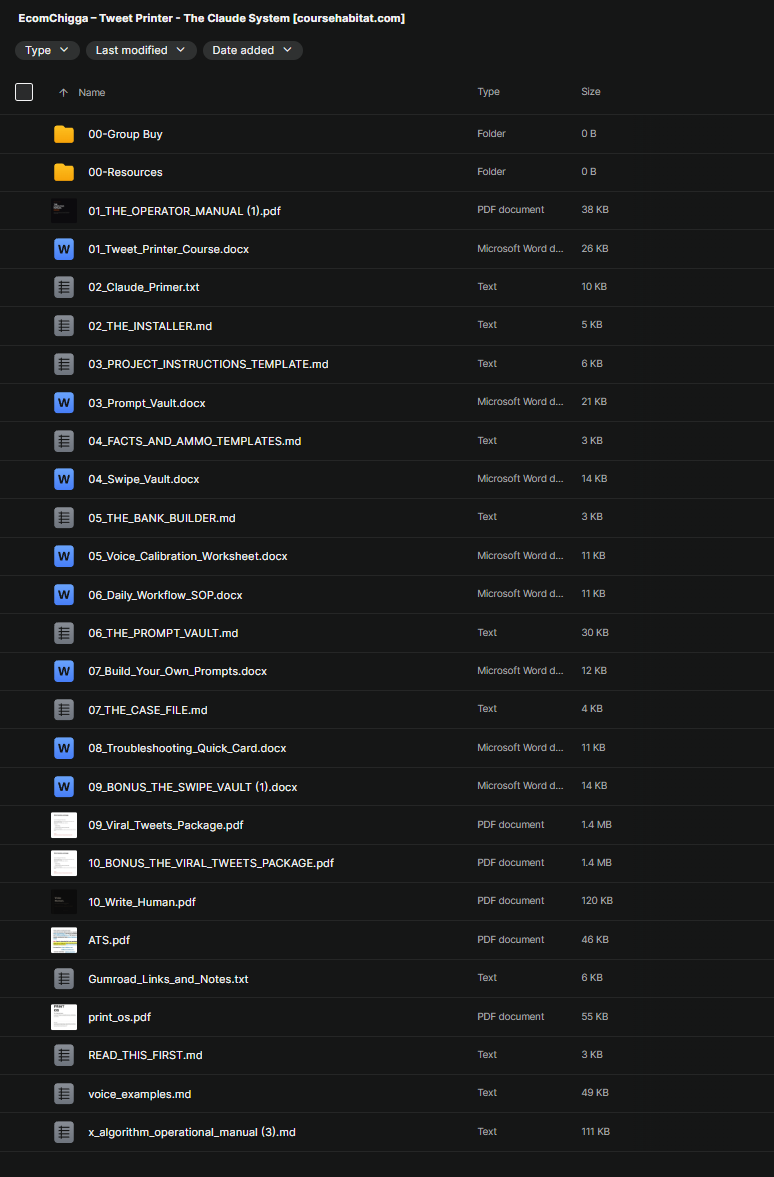This screenshot has width=774, height=1177.
Task: Open the Date added filter dropdown
Action: coord(252,50)
